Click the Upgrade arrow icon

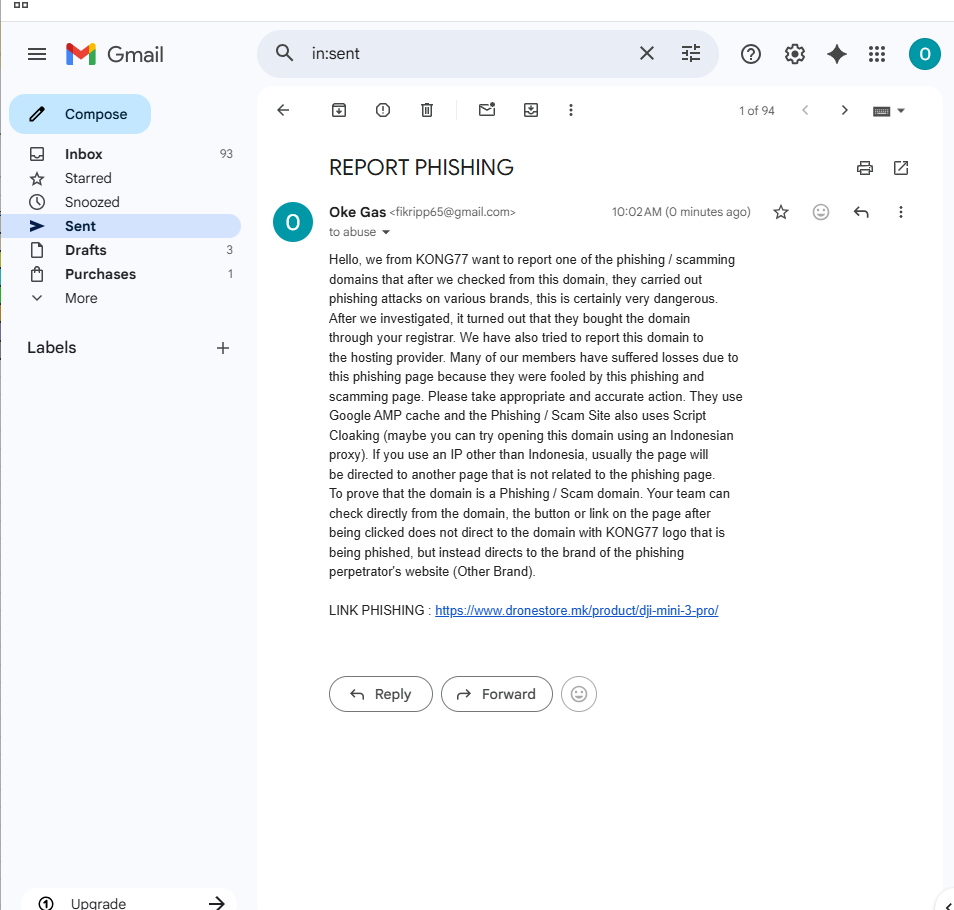(216, 903)
